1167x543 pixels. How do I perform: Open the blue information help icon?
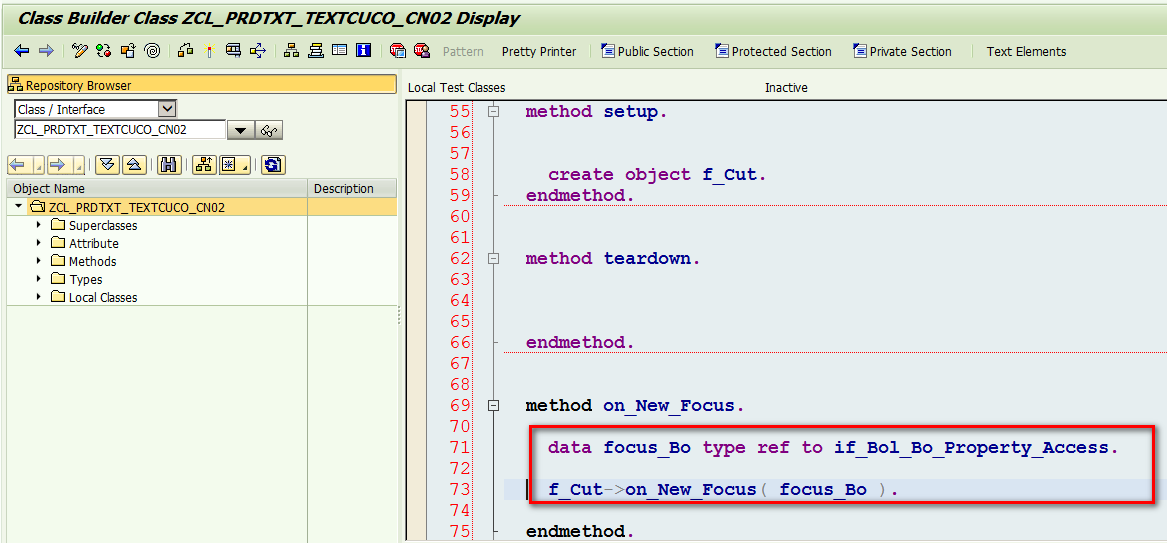(x=363, y=51)
